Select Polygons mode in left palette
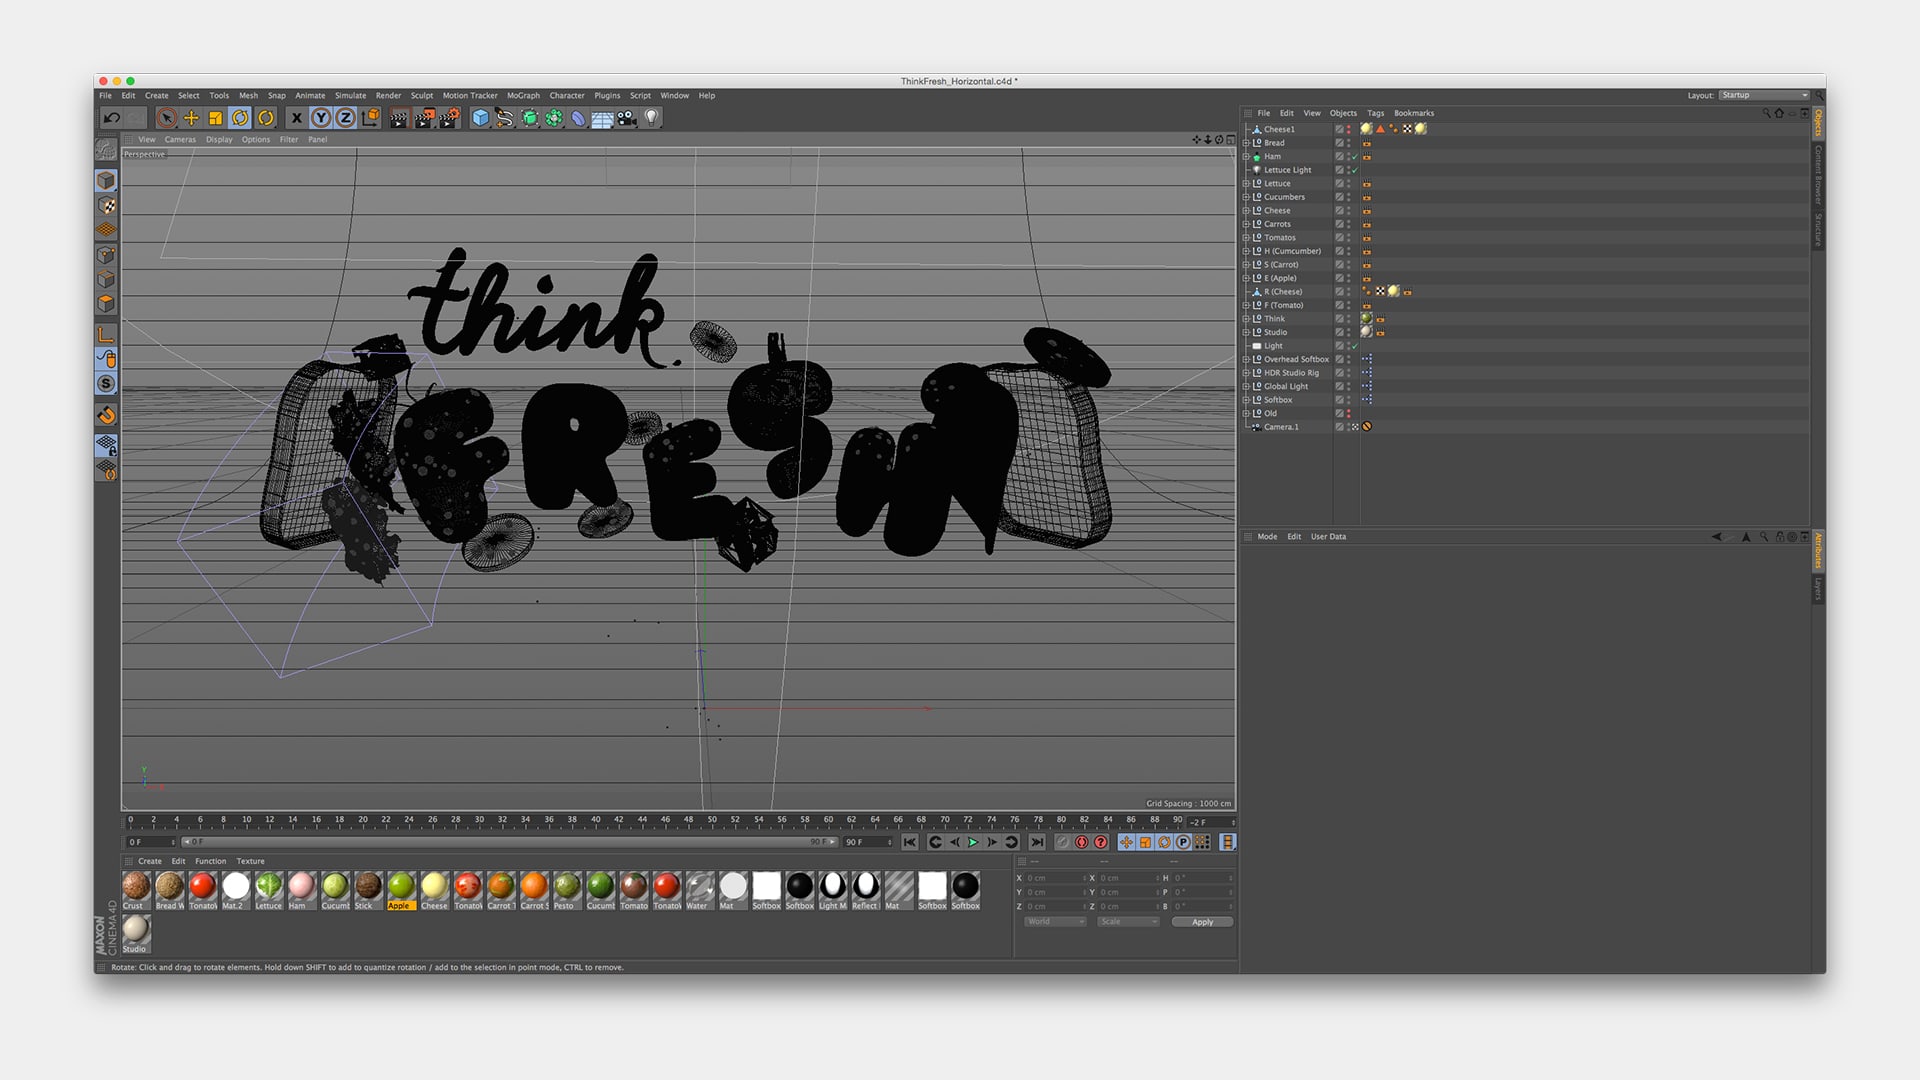Screen dimensions: 1920x1080 pyautogui.click(x=106, y=304)
